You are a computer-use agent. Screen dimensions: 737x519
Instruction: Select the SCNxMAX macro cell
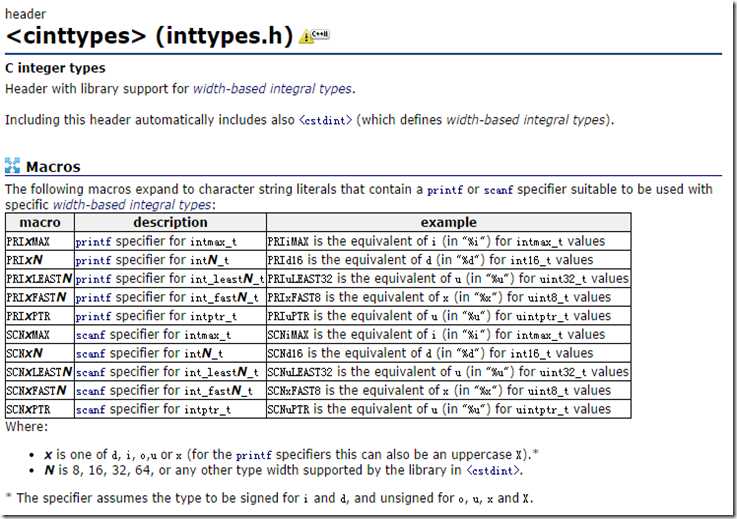[x=40, y=335]
